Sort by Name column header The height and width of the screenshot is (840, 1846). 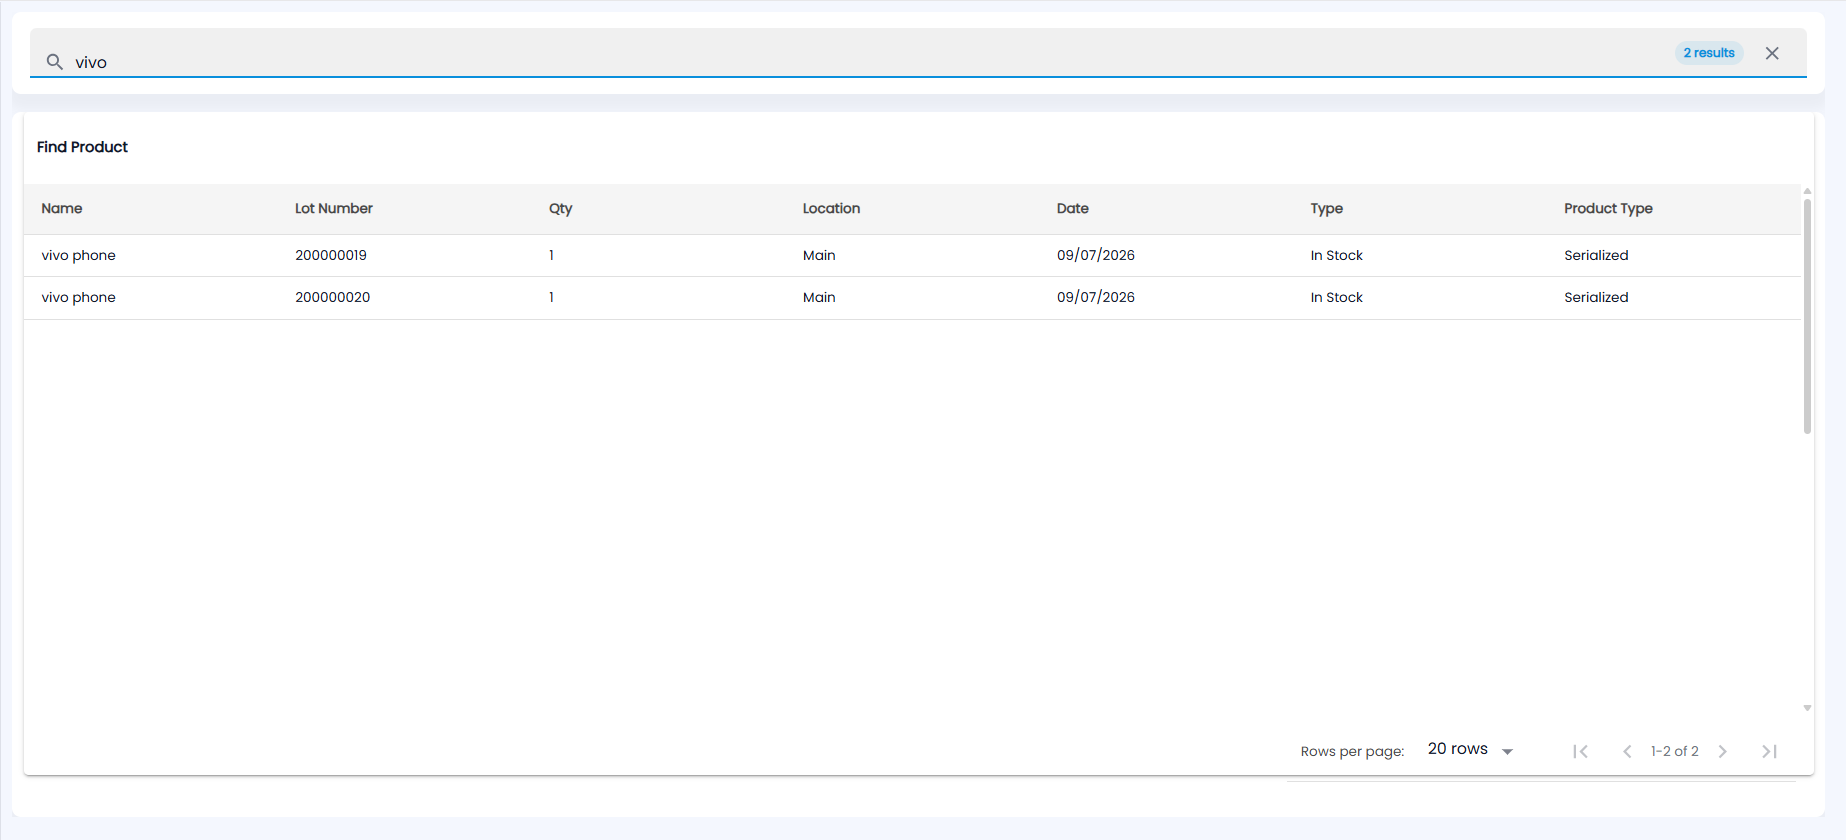(x=62, y=208)
